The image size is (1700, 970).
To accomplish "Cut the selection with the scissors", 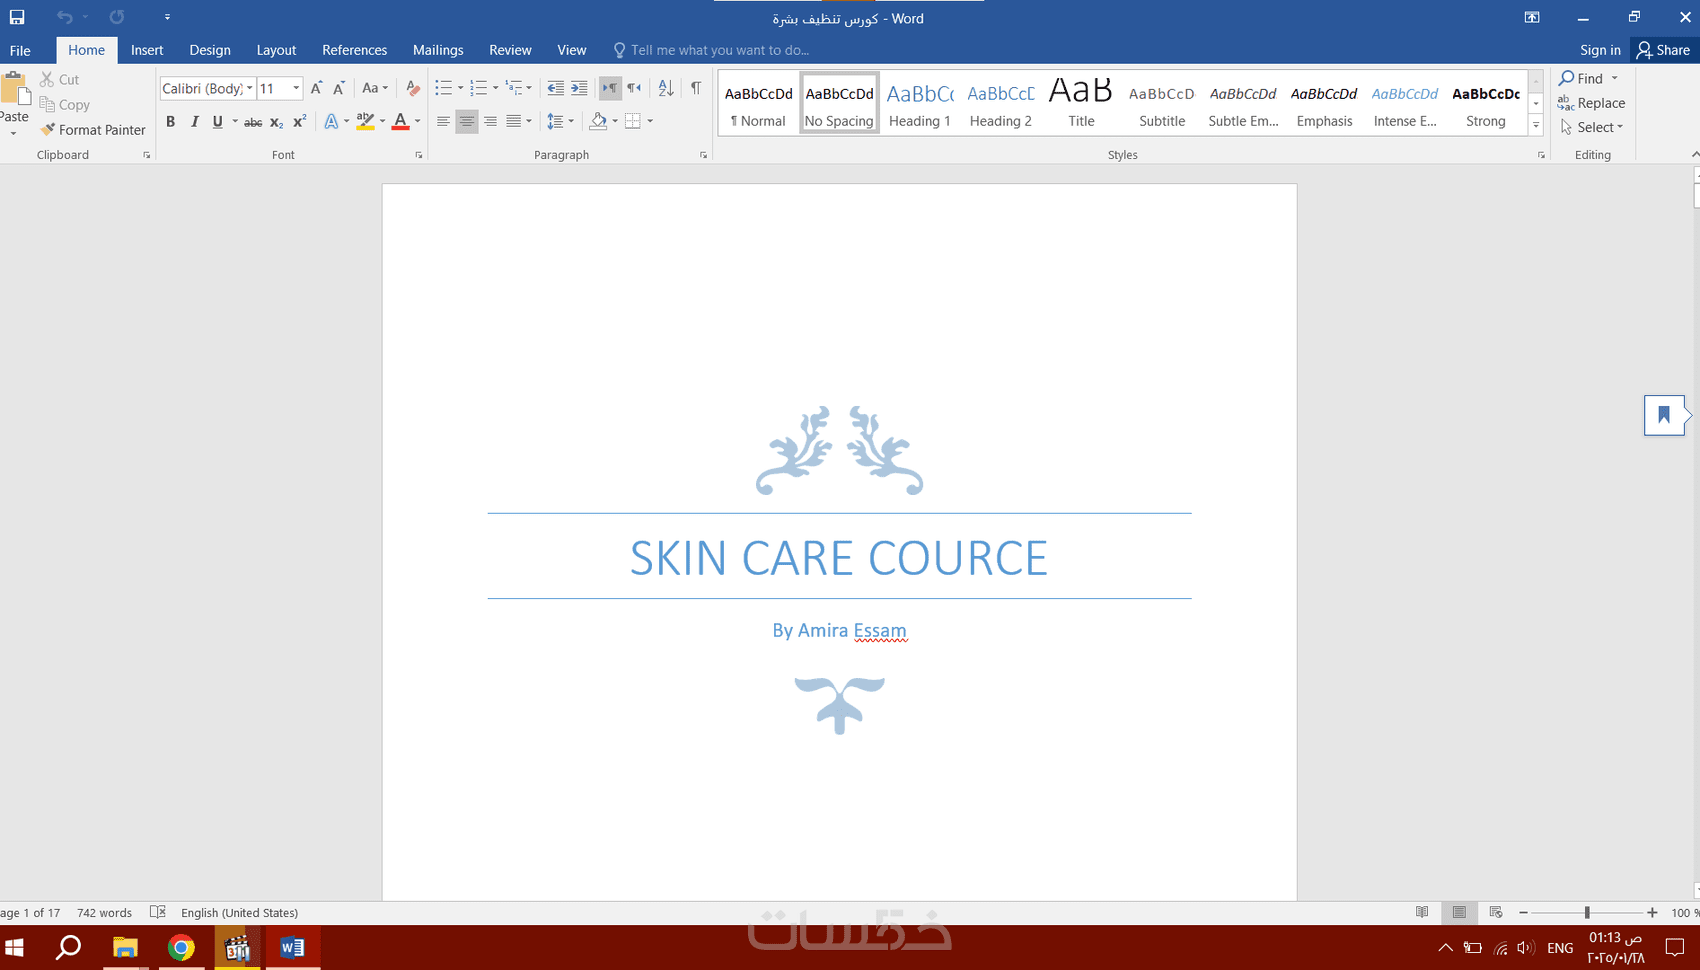I will click(59, 79).
